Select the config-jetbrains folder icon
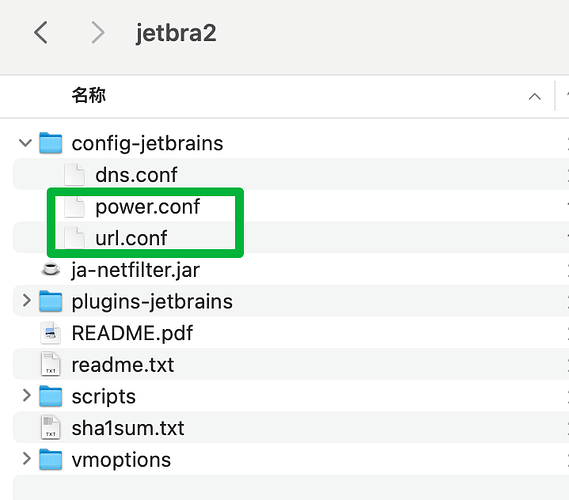 (x=50, y=143)
